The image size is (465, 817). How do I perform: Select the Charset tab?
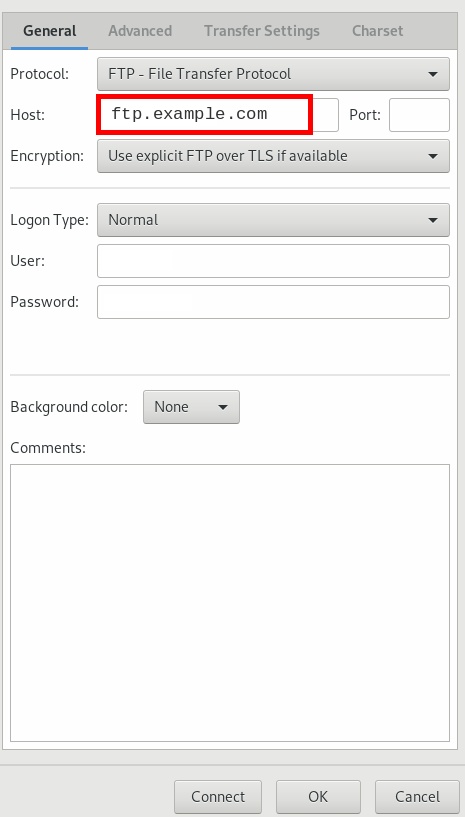(x=377, y=31)
